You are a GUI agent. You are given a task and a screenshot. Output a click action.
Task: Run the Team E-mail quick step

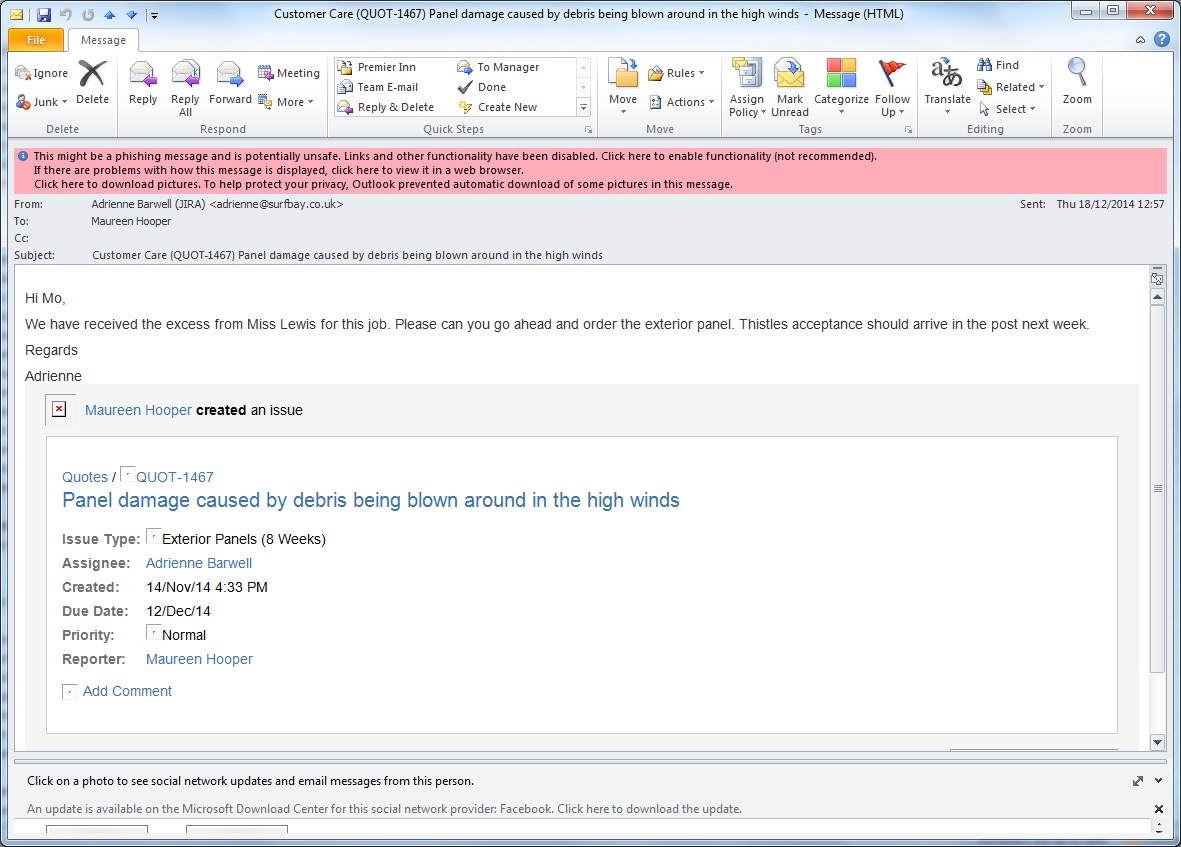click(x=377, y=87)
